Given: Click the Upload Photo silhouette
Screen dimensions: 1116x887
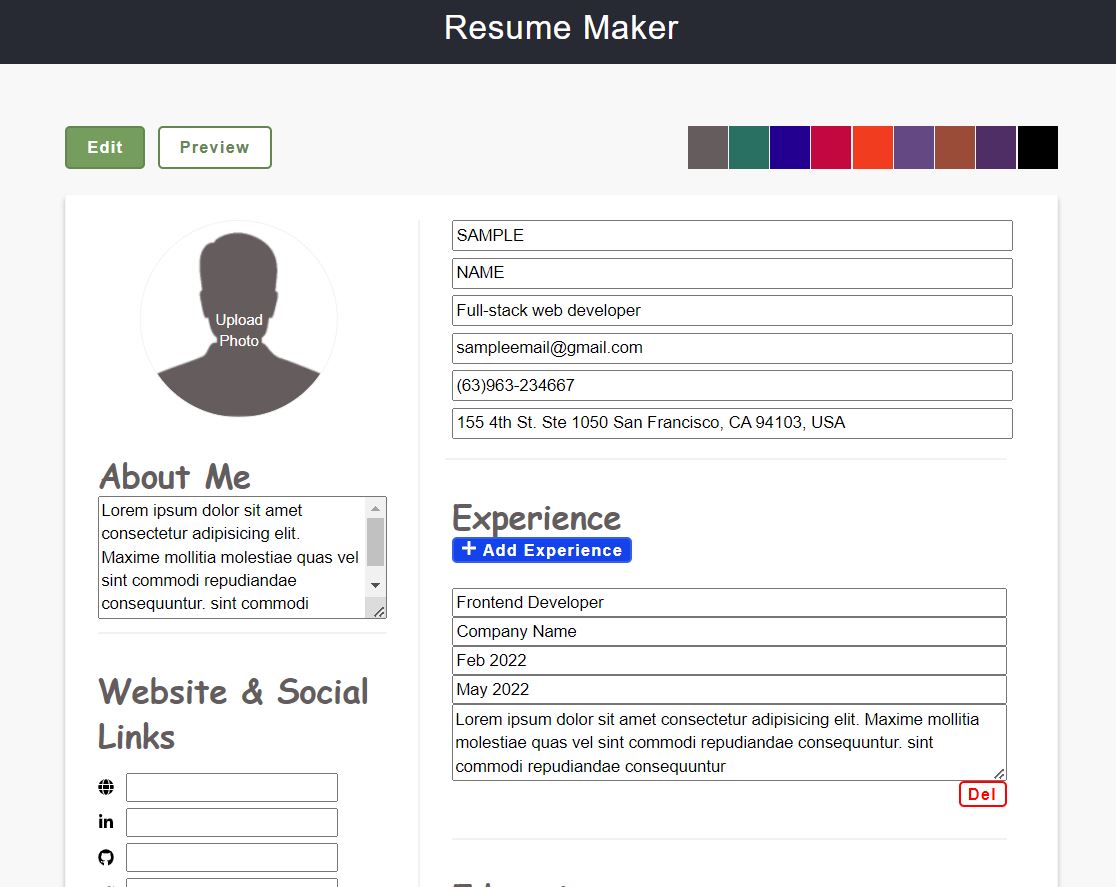Looking at the screenshot, I should pyautogui.click(x=238, y=320).
